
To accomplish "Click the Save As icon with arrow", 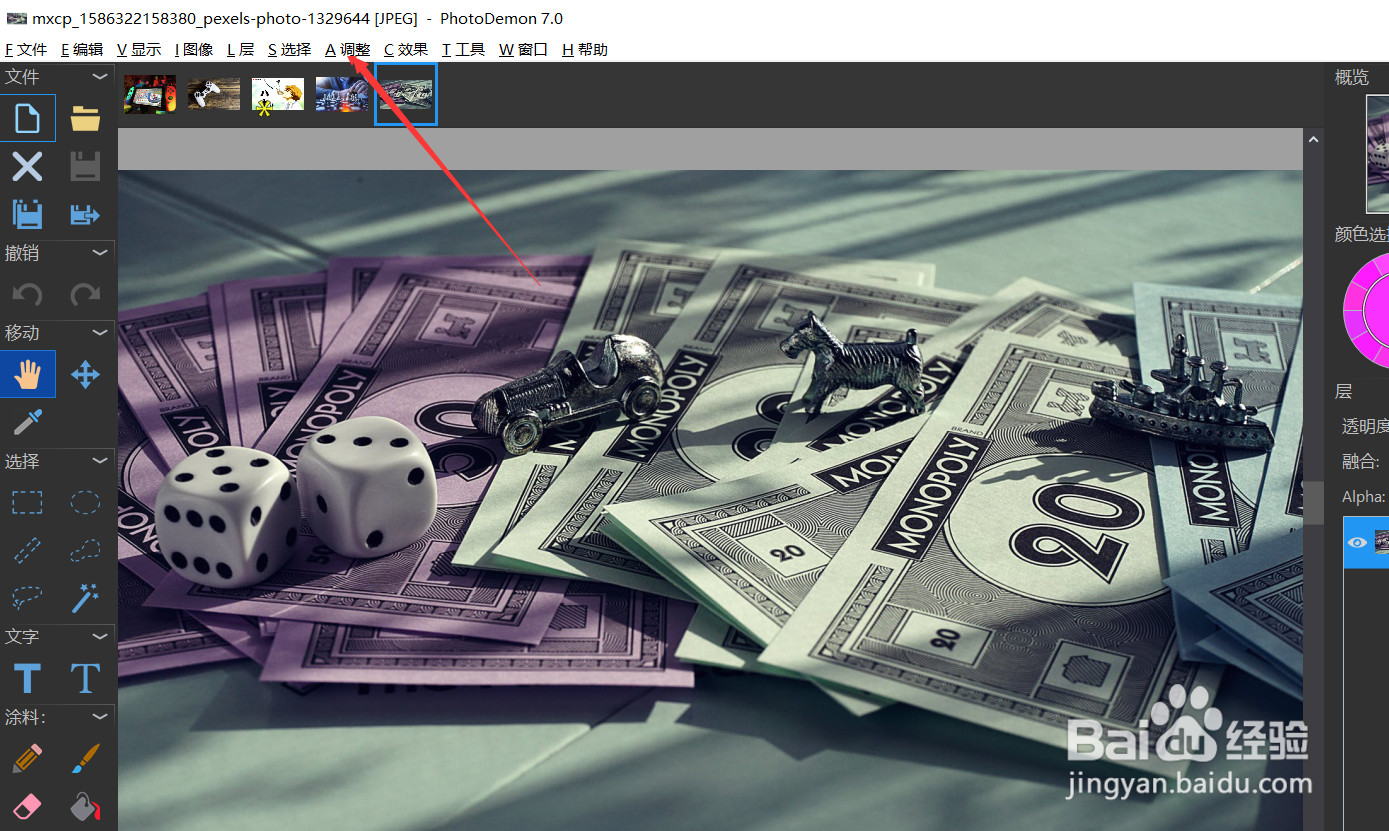I will (85, 213).
